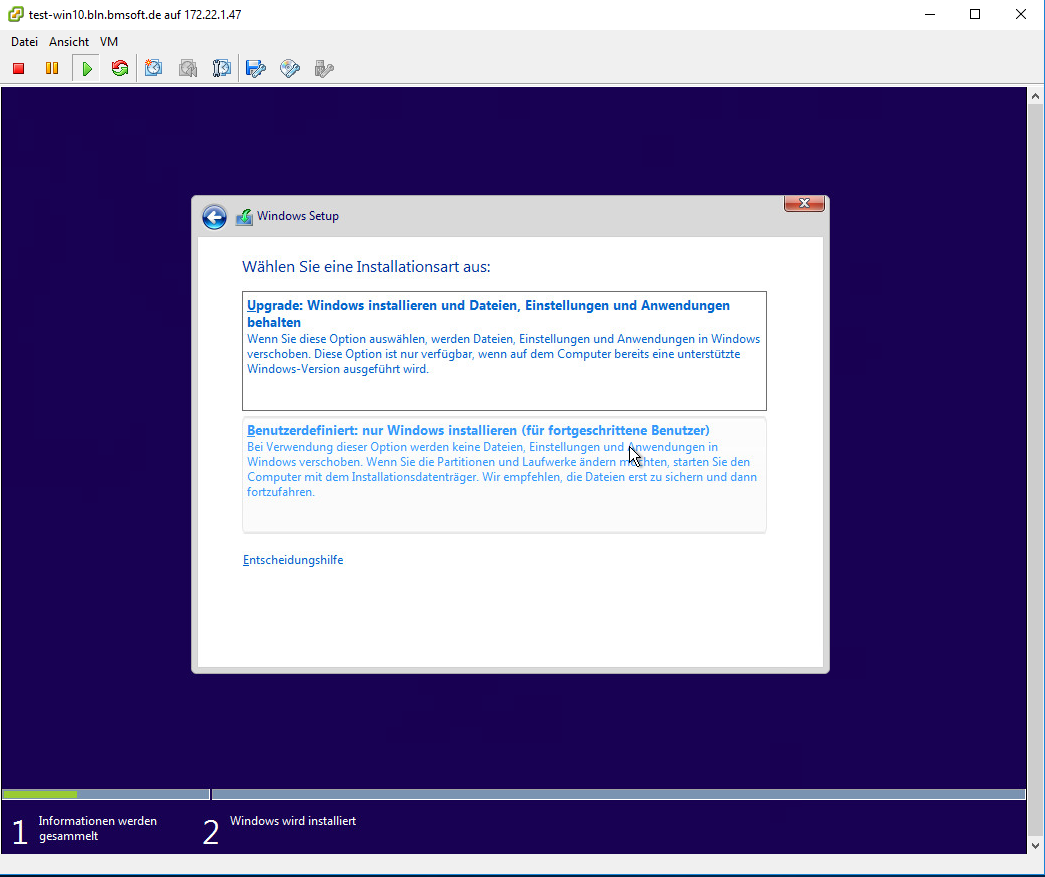Connect USB device via toolbar icon
This screenshot has width=1045, height=877.
[x=324, y=69]
